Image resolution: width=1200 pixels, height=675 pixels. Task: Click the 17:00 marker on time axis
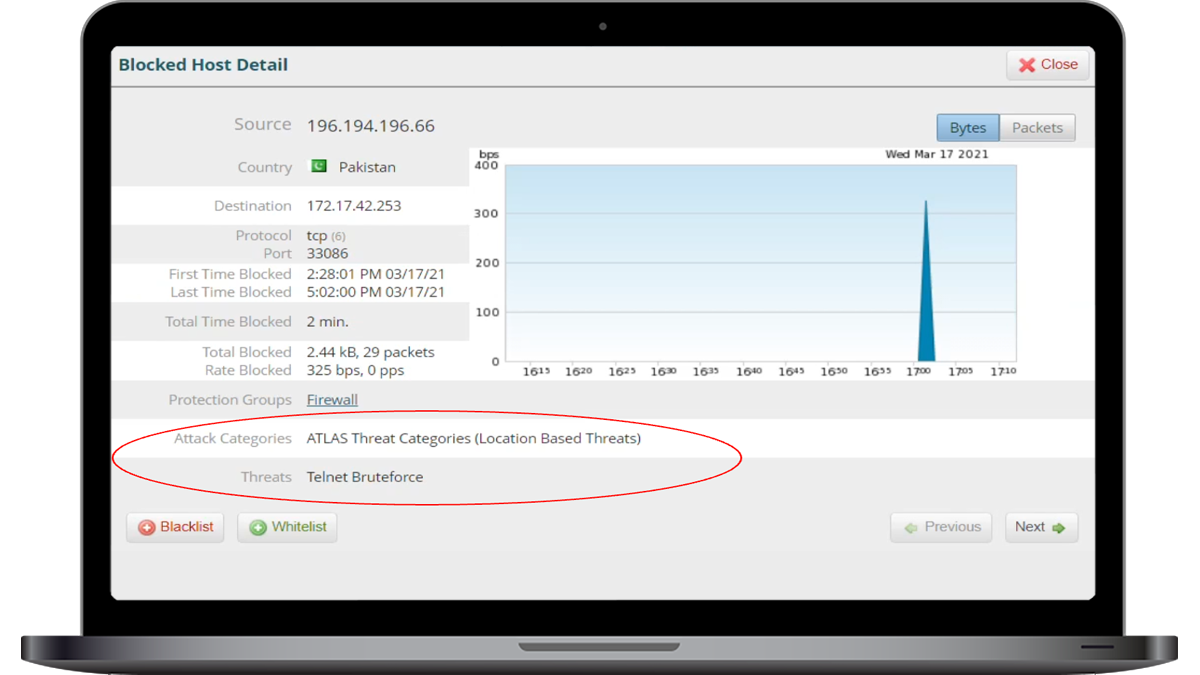918,371
